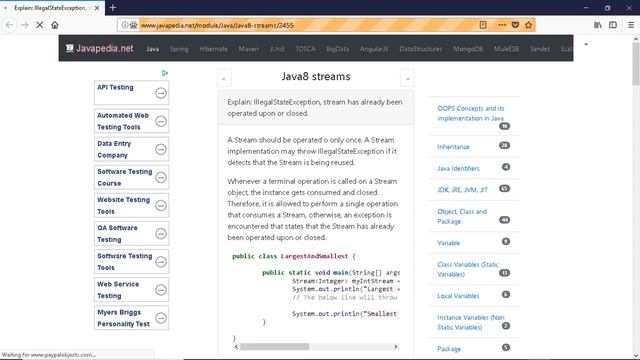Screen dimensions: 640x360
Task: Toggle reader view icon in address bar
Action: pos(483,25)
